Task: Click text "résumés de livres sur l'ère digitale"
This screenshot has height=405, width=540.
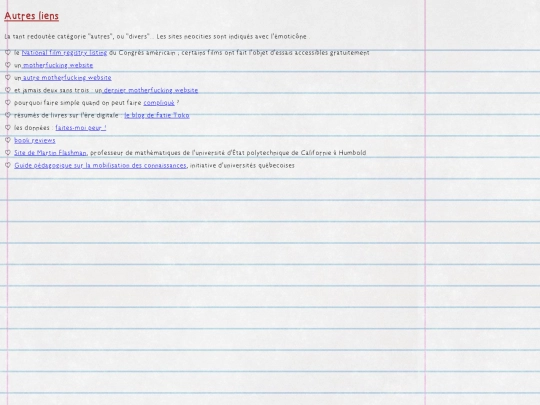Action: coord(66,115)
